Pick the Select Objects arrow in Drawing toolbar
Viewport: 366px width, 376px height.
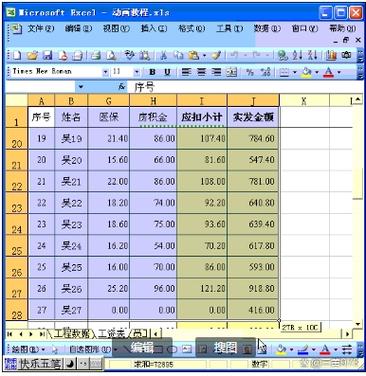click(55, 350)
